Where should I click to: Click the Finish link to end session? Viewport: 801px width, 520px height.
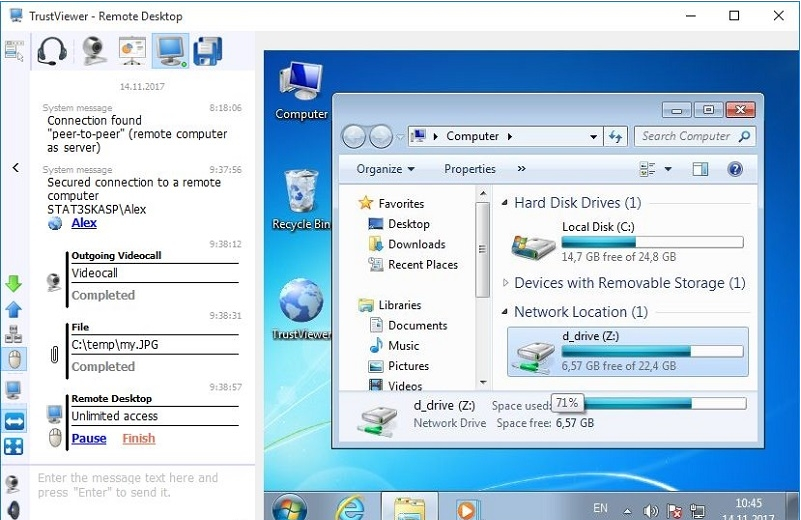139,438
